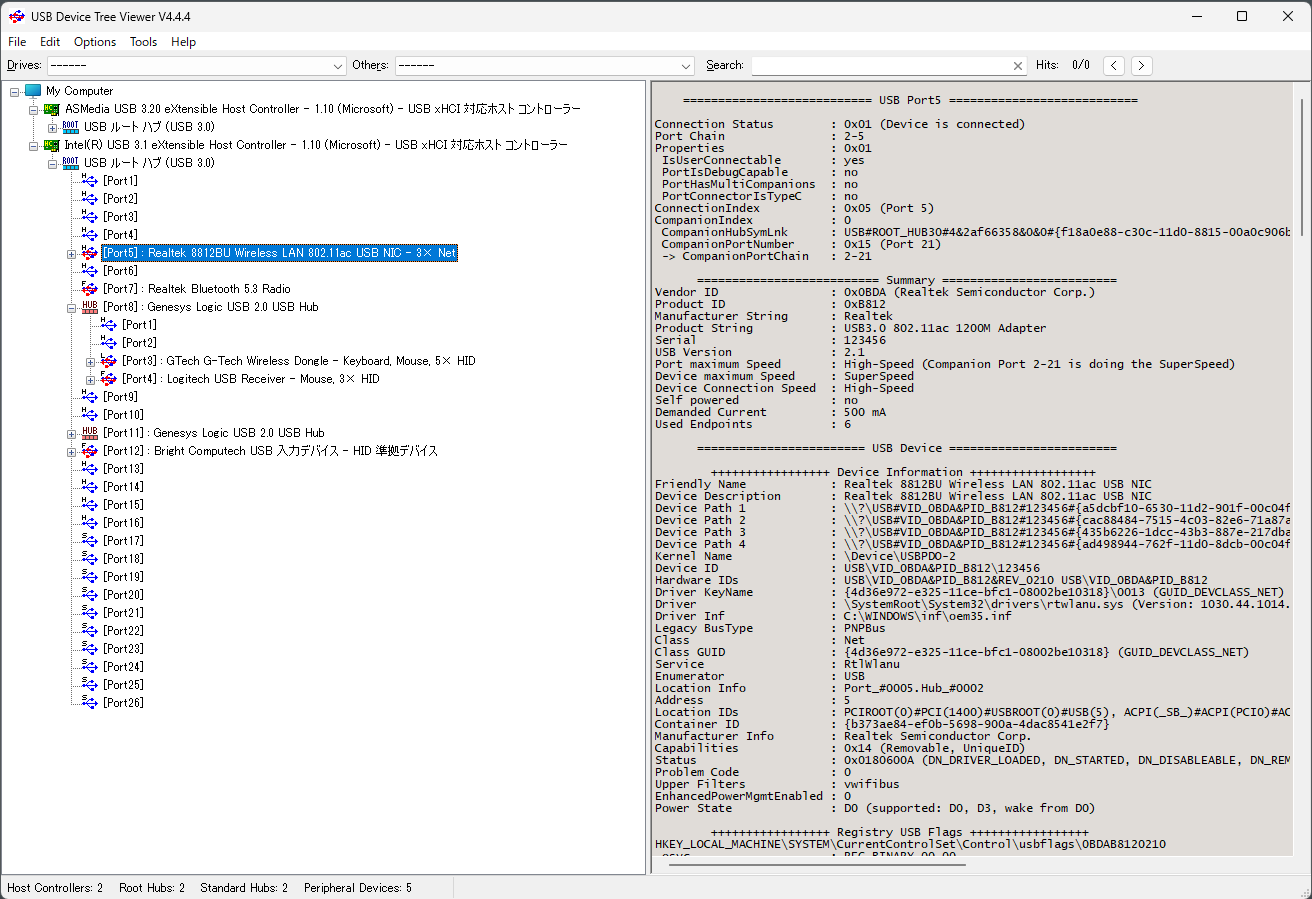Viewport: 1312px width, 899px height.
Task: Collapse the My Computer tree node
Action: coord(15,91)
